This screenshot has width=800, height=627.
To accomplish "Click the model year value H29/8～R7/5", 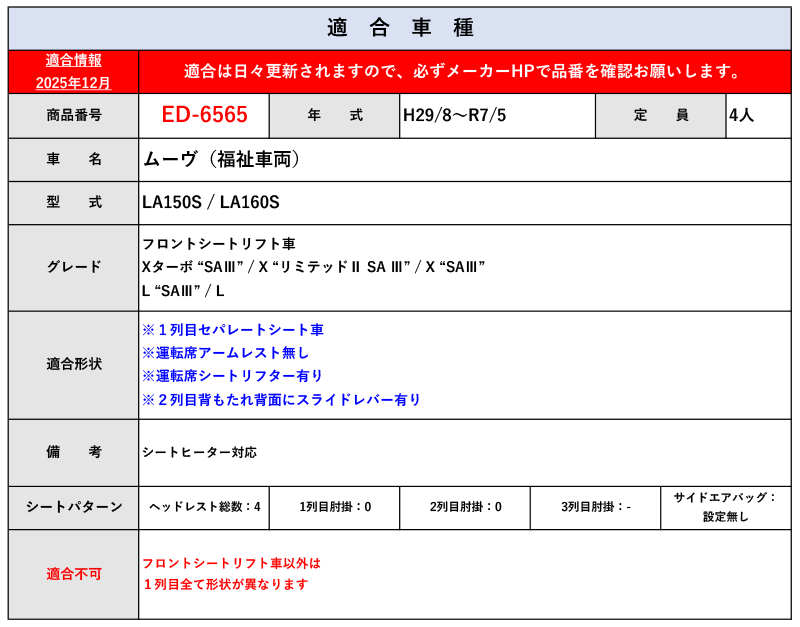I will (x=454, y=115).
